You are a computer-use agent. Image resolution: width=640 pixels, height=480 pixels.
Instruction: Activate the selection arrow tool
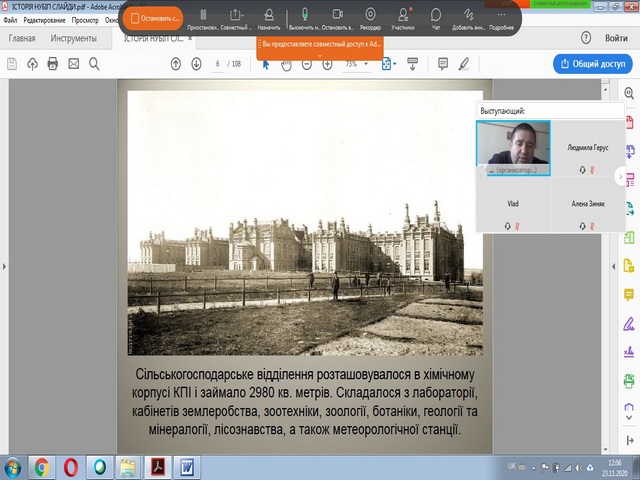[266, 65]
